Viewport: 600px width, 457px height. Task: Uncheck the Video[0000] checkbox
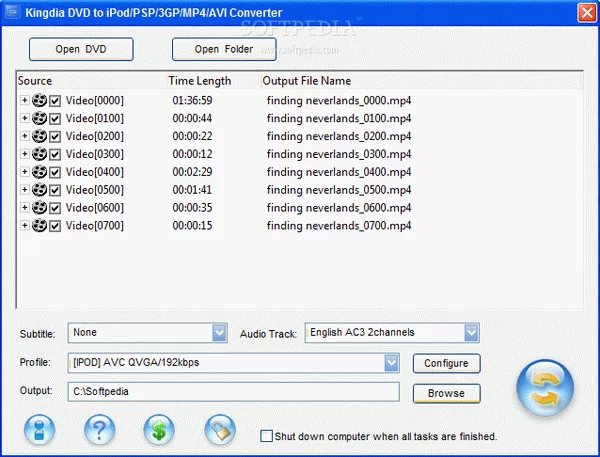pos(55,101)
